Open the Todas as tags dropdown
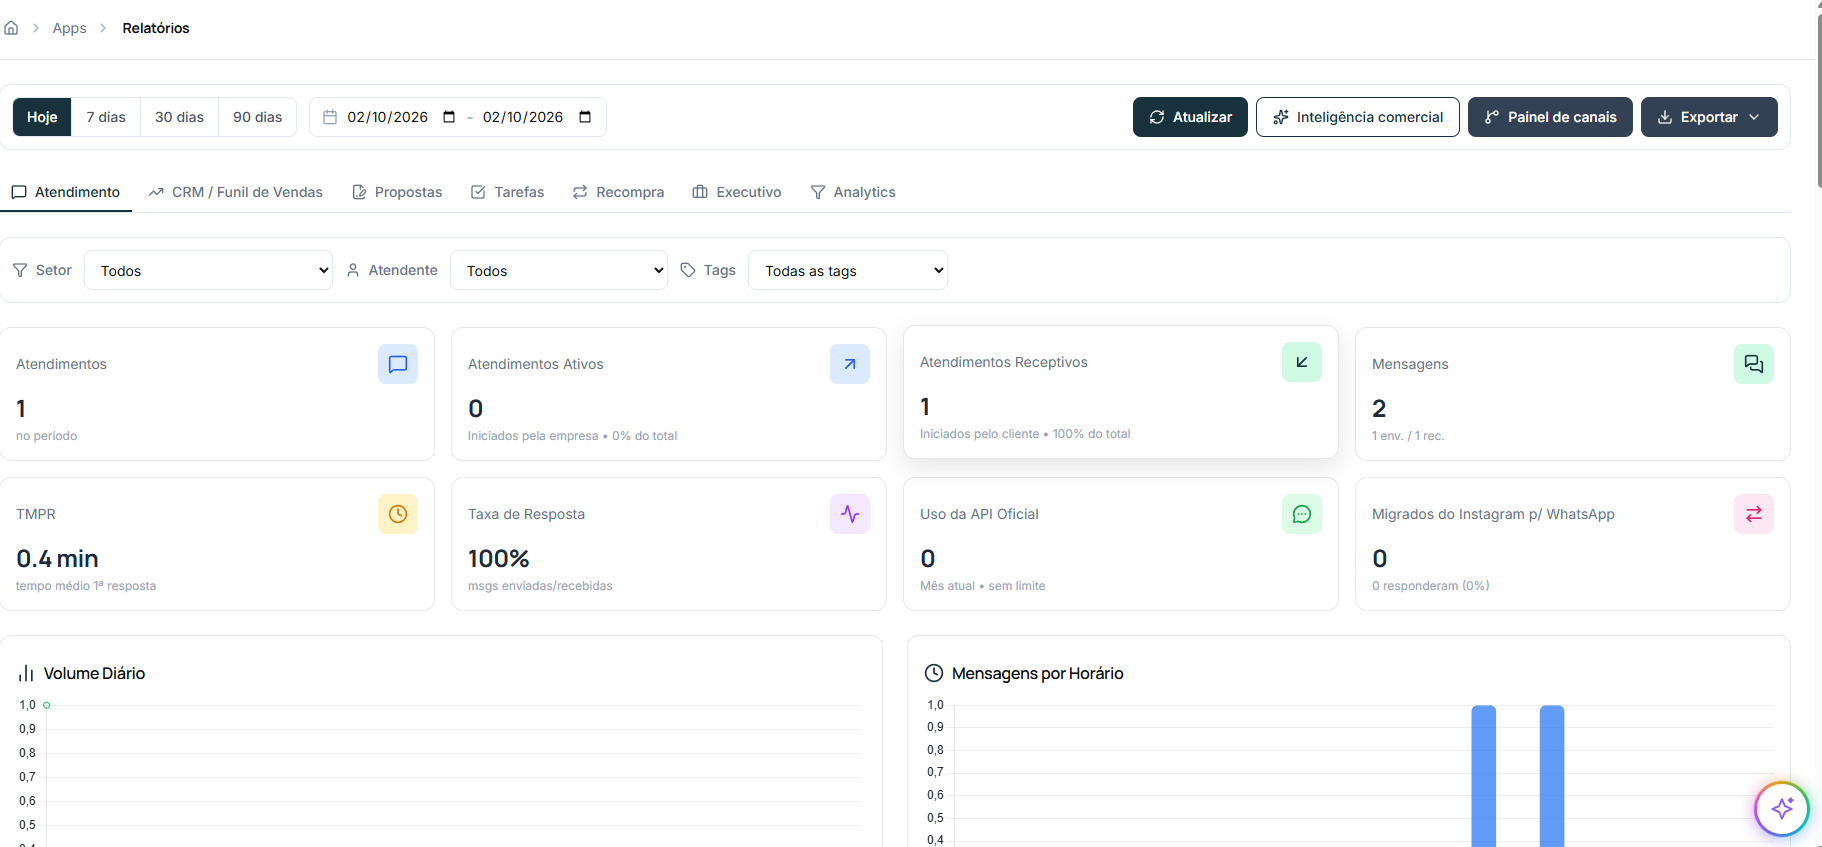 848,270
